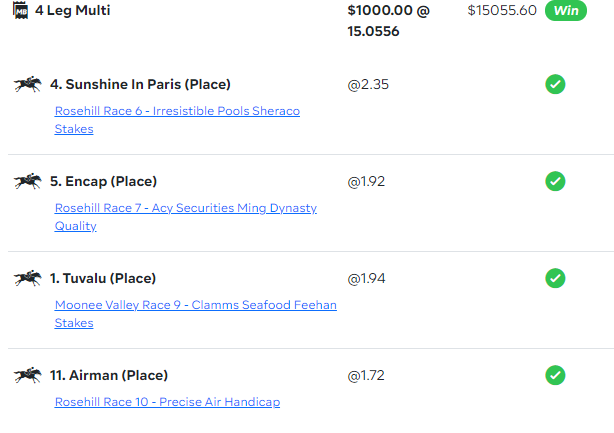Click horse racing icon beside Tuvalu
The height and width of the screenshot is (433, 614).
(x=28, y=278)
